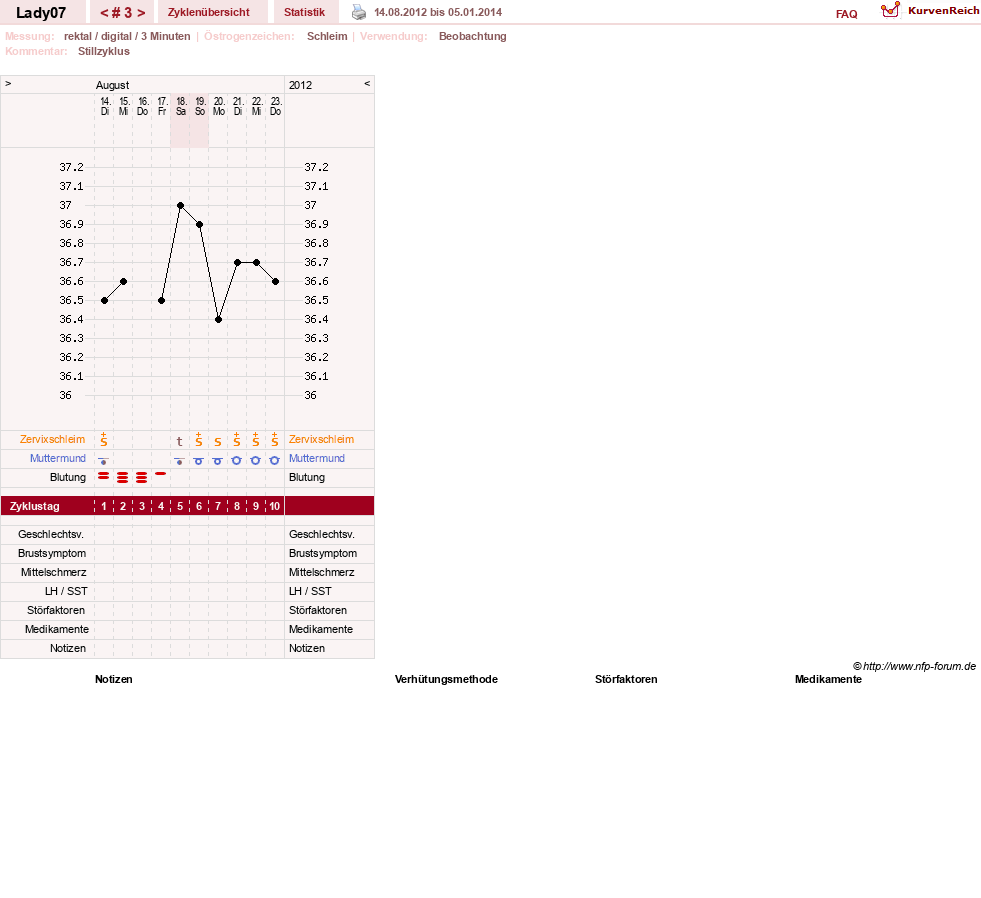Click the left 'Geschlechtsv.' row label
This screenshot has height=898, width=981.
tap(51, 534)
